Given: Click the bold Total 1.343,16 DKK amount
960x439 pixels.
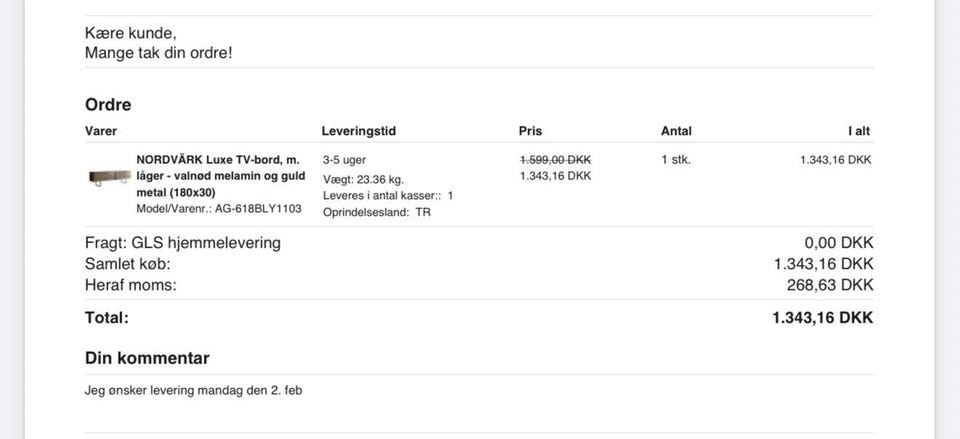Looking at the screenshot, I should pos(823,318).
